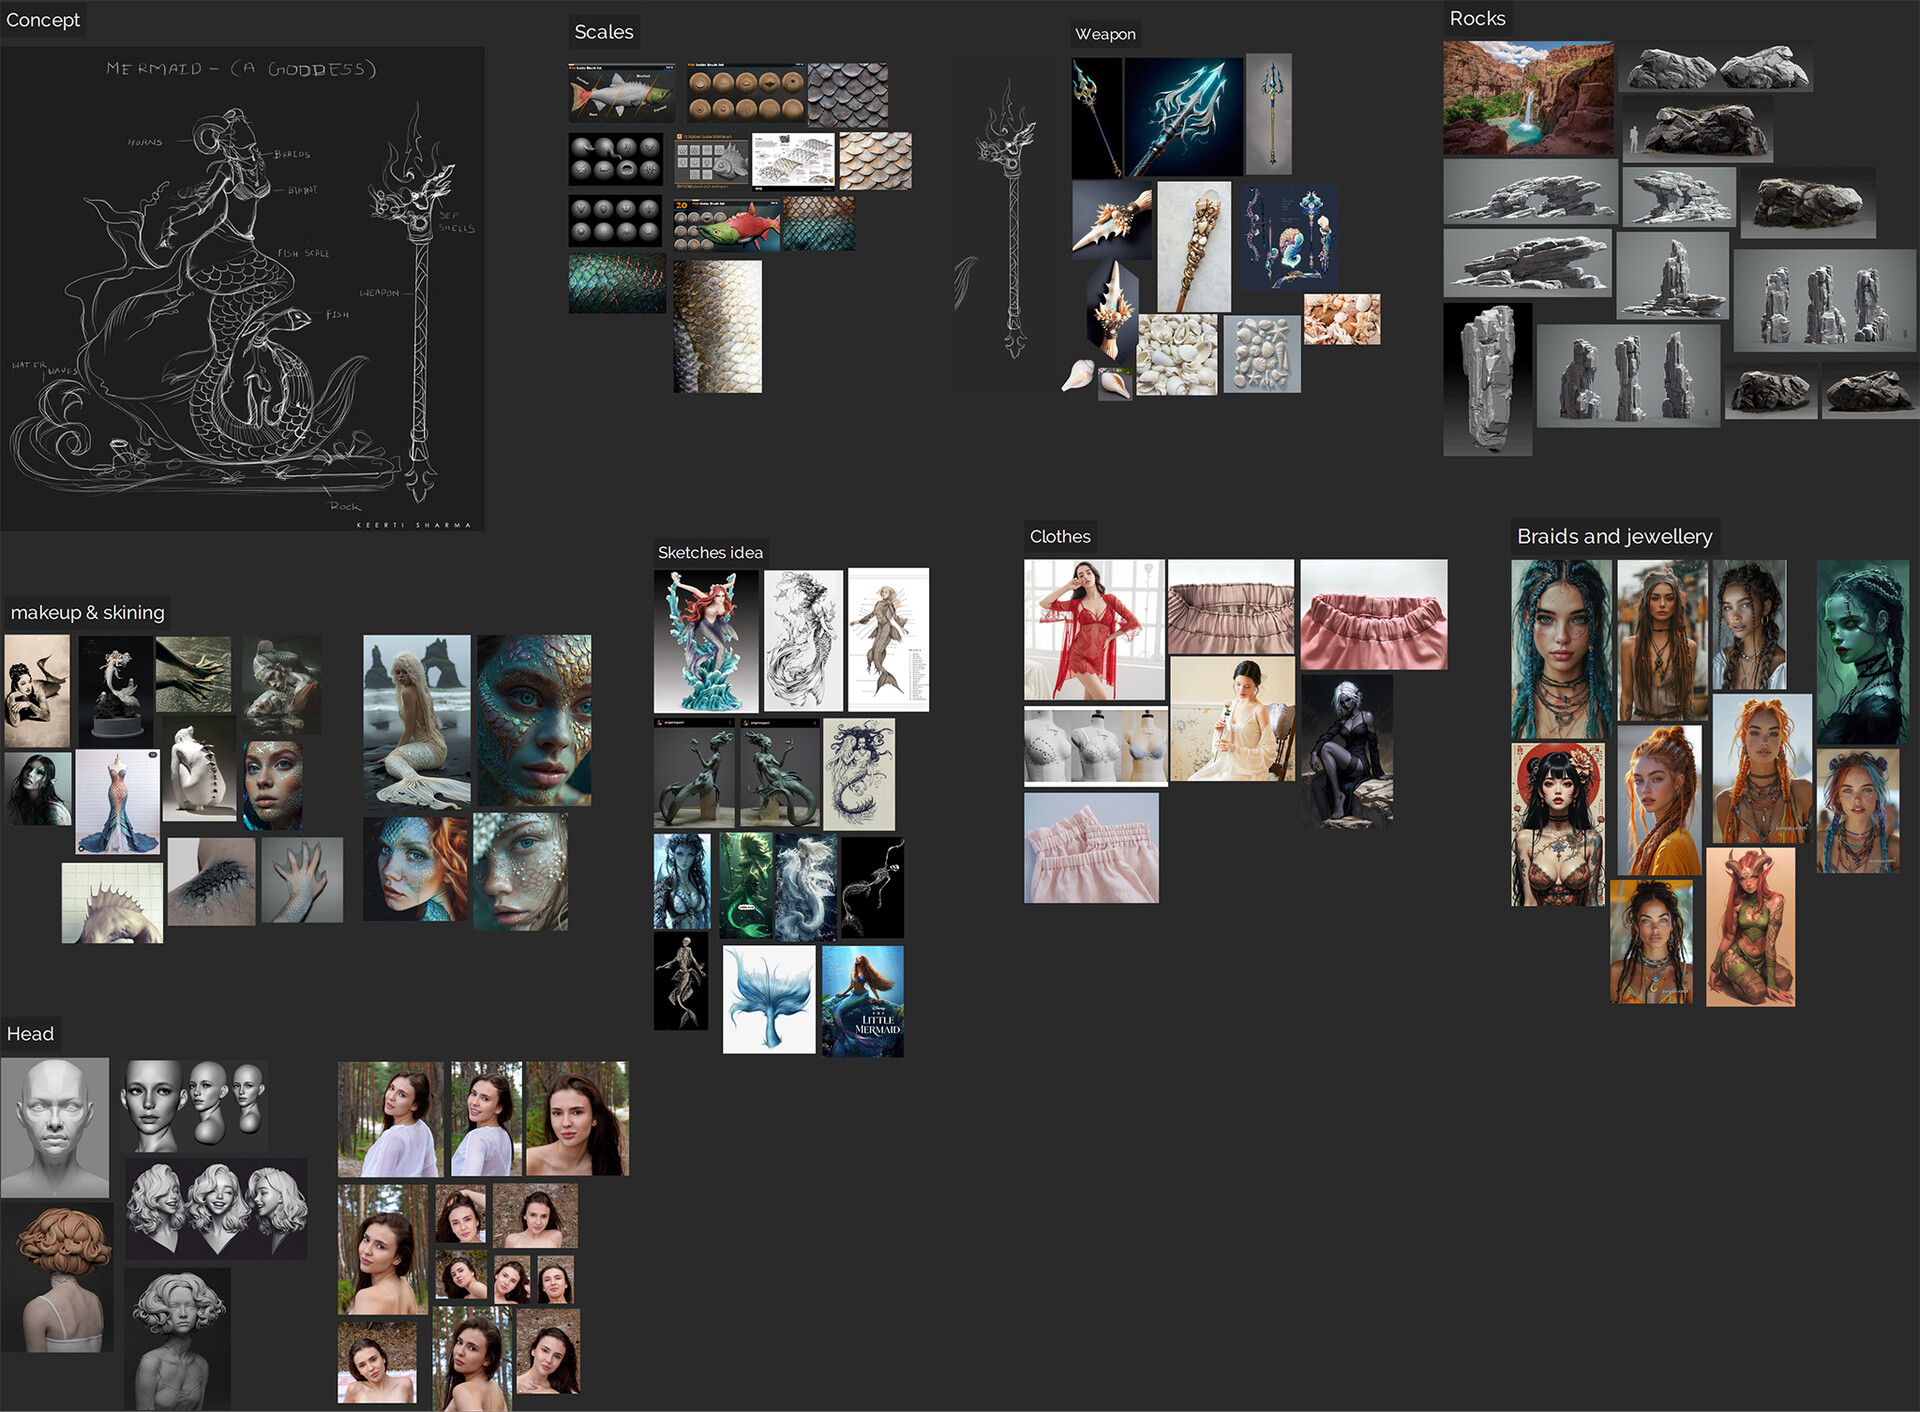Select the red lace robe outfit photo
The height and width of the screenshot is (1412, 1920).
[1093, 629]
